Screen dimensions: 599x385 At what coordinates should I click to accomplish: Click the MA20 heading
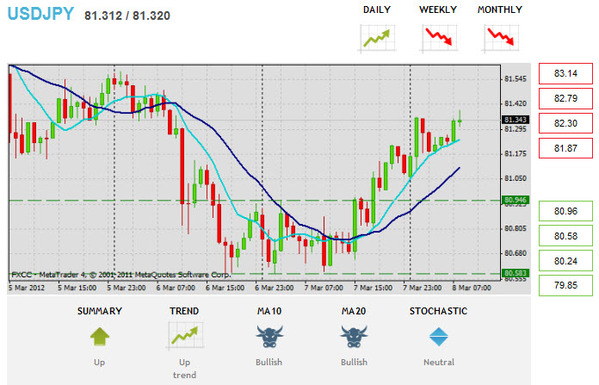point(354,311)
